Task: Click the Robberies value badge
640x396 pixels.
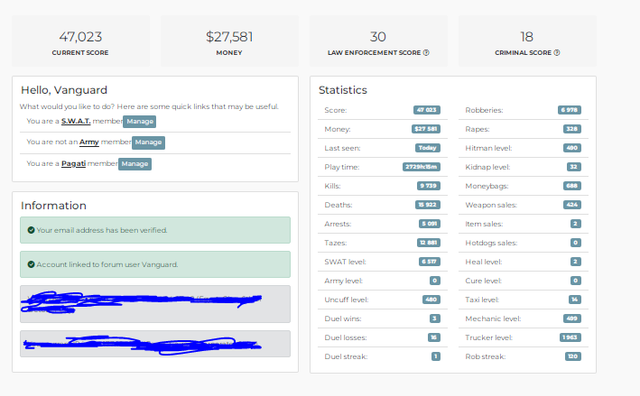Action: (x=569, y=110)
